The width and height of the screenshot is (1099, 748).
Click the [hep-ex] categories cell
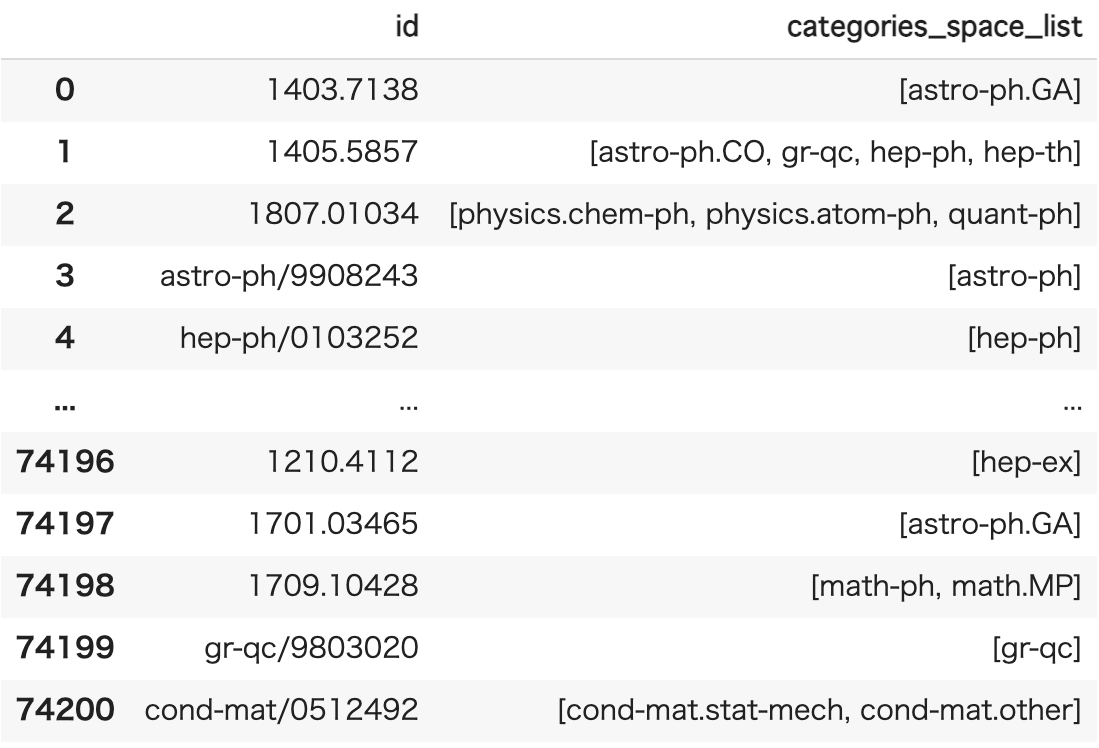(x=1026, y=462)
